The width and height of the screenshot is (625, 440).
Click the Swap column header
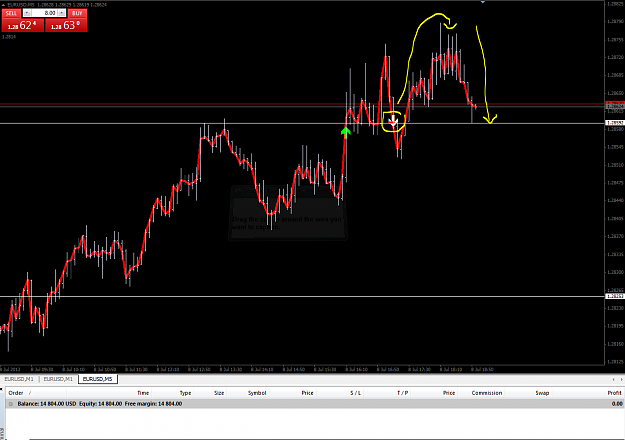pos(542,393)
